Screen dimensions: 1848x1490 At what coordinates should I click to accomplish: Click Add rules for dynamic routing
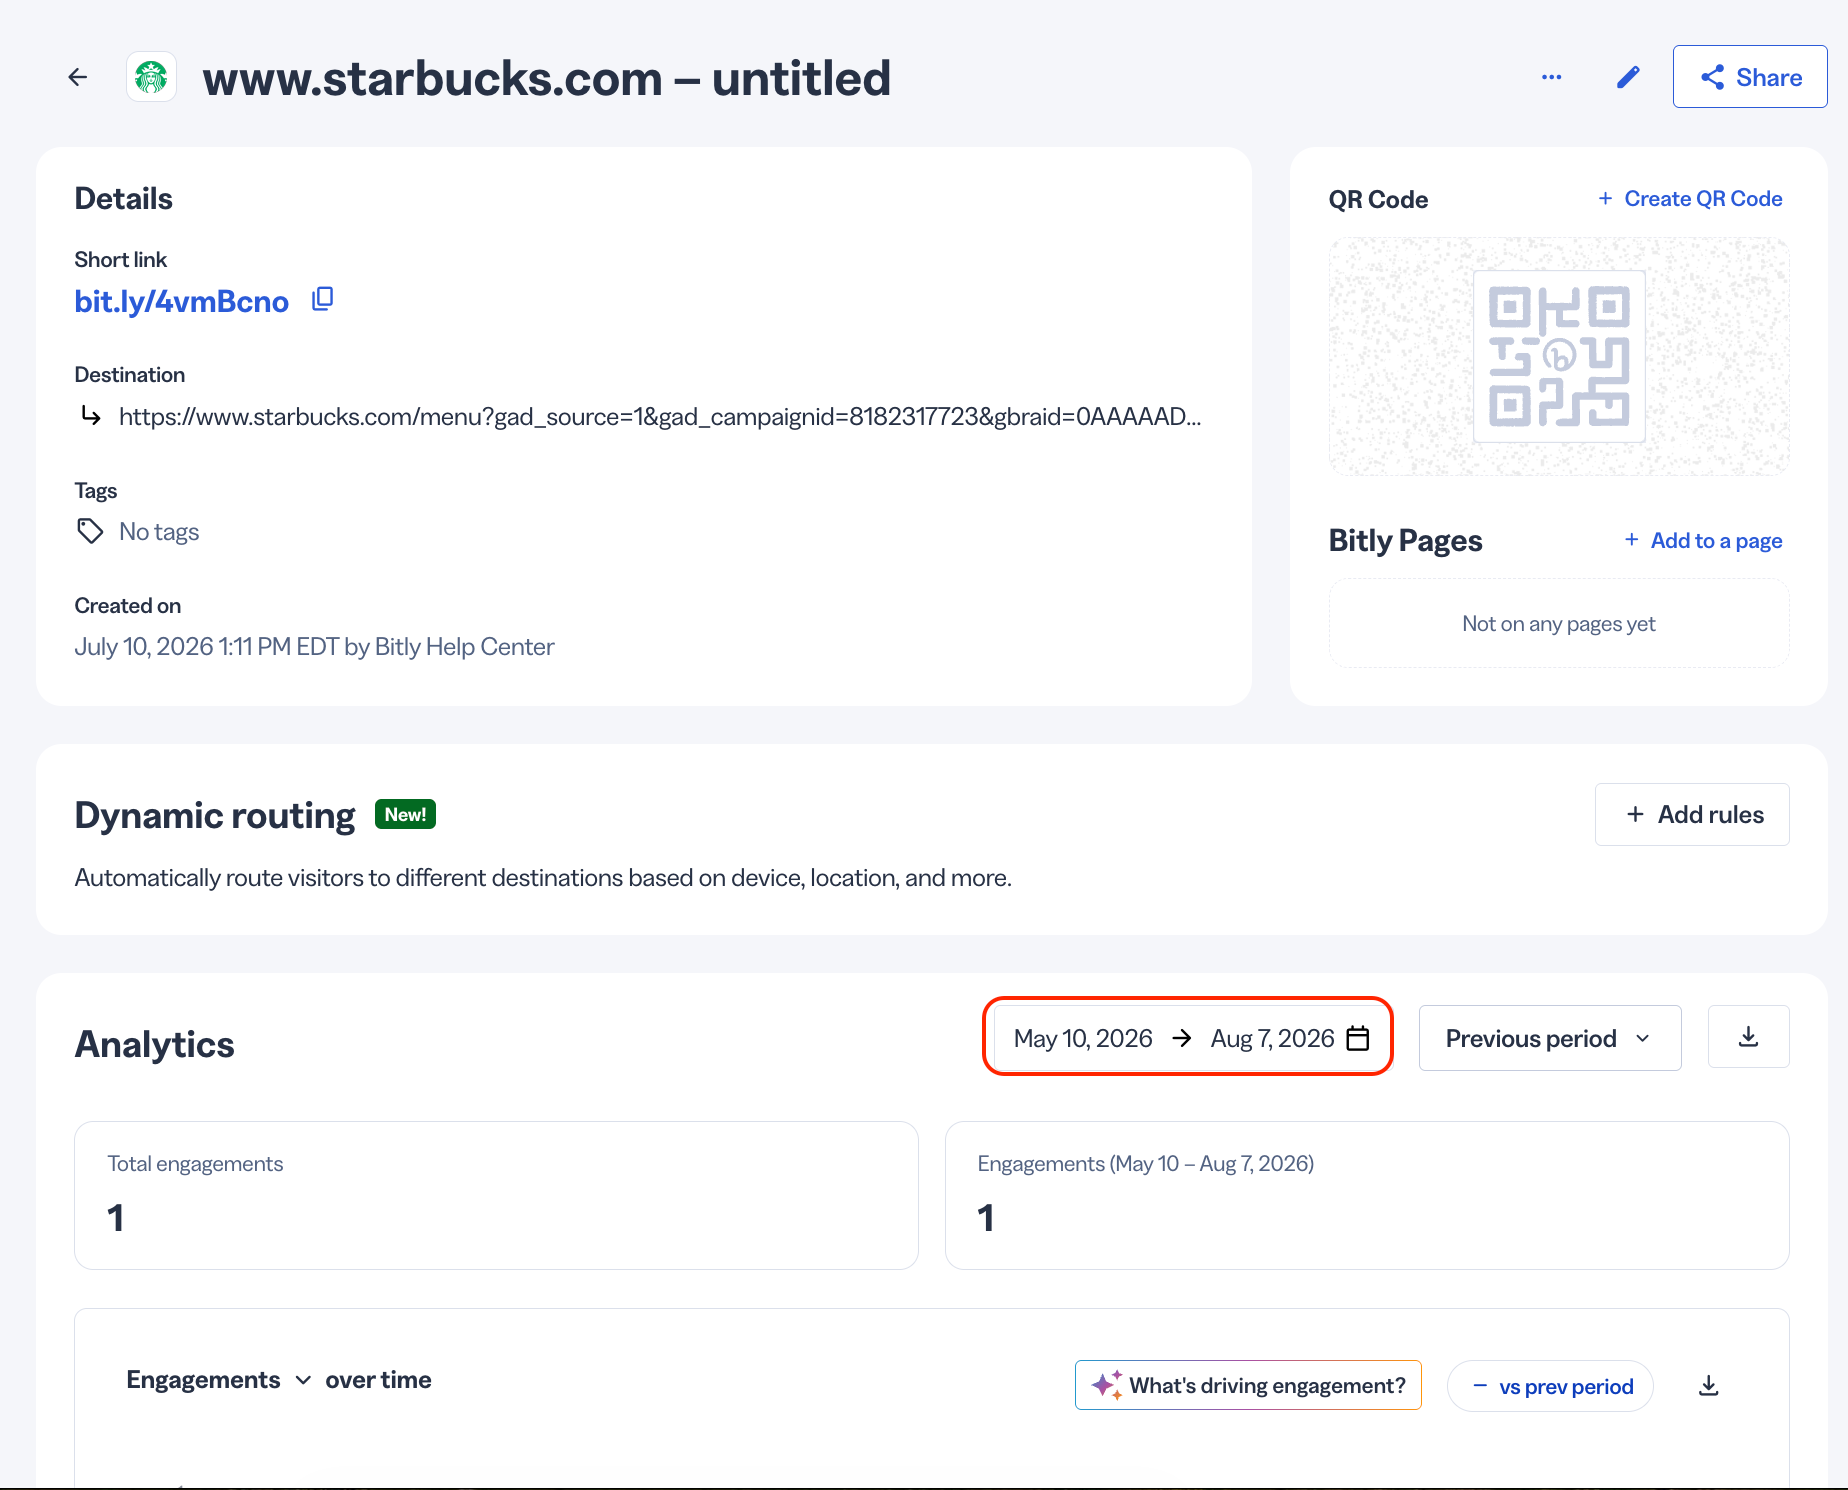coord(1692,814)
